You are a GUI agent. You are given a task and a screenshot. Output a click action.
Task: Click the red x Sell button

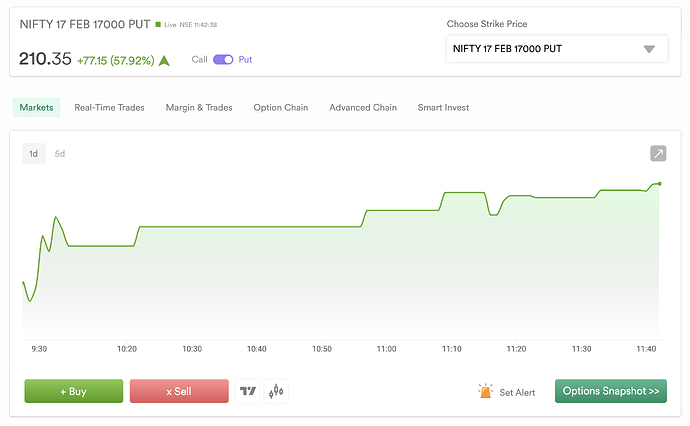click(179, 391)
